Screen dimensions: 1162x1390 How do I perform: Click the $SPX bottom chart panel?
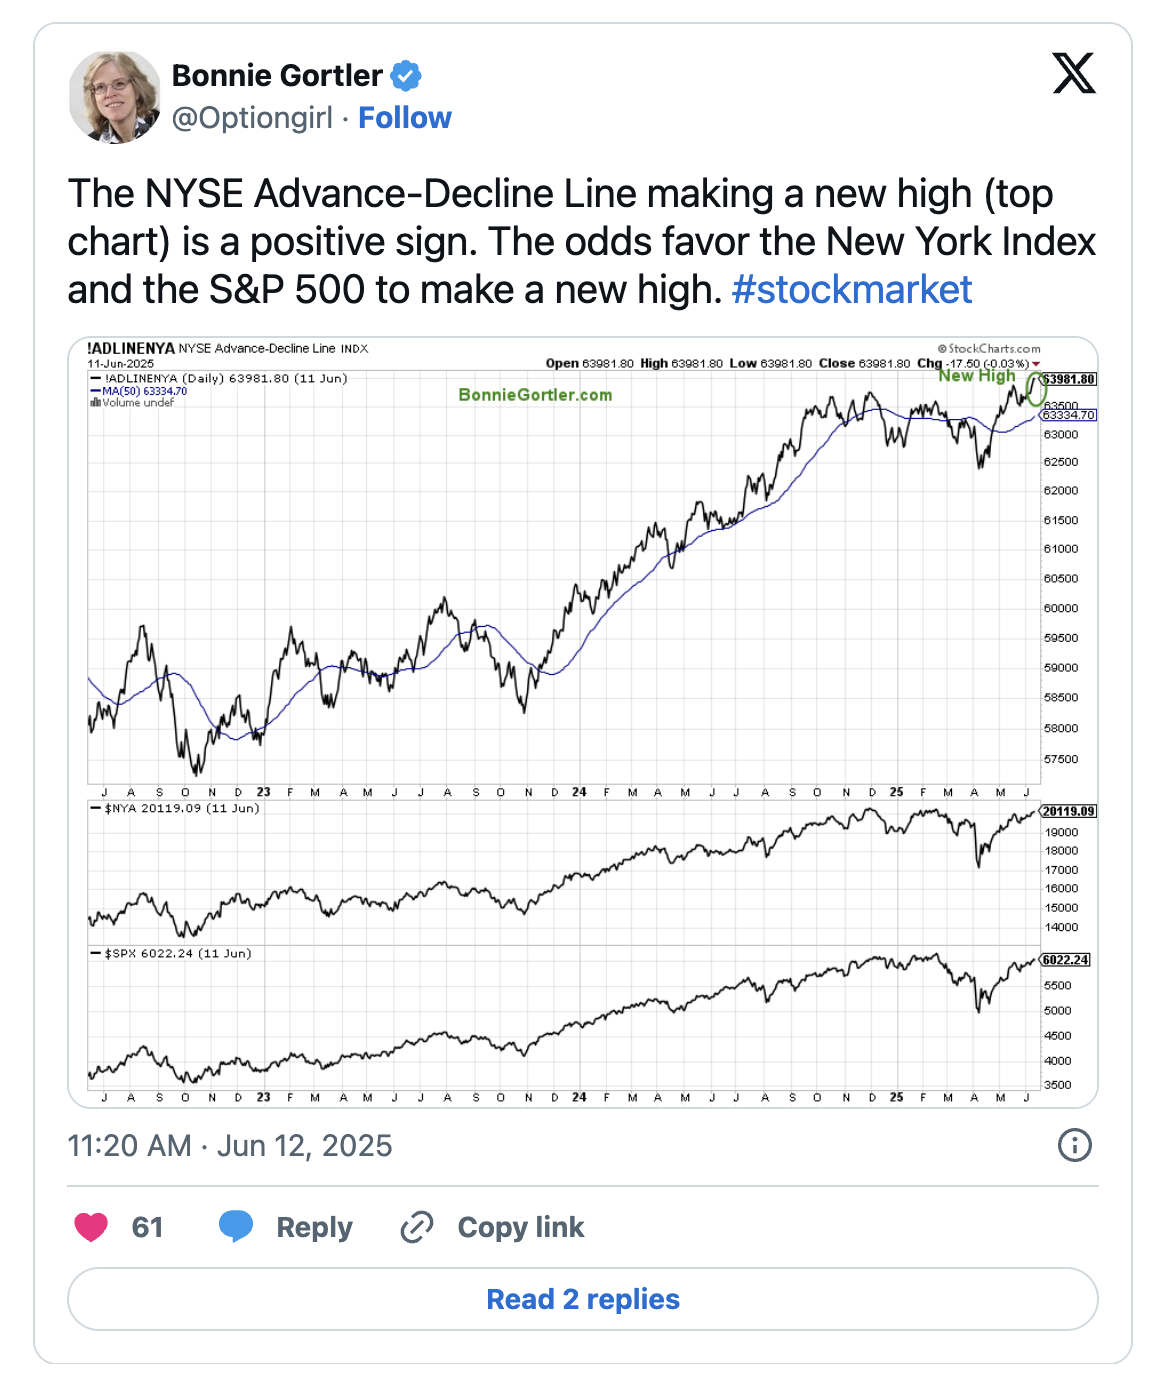tap(560, 1020)
